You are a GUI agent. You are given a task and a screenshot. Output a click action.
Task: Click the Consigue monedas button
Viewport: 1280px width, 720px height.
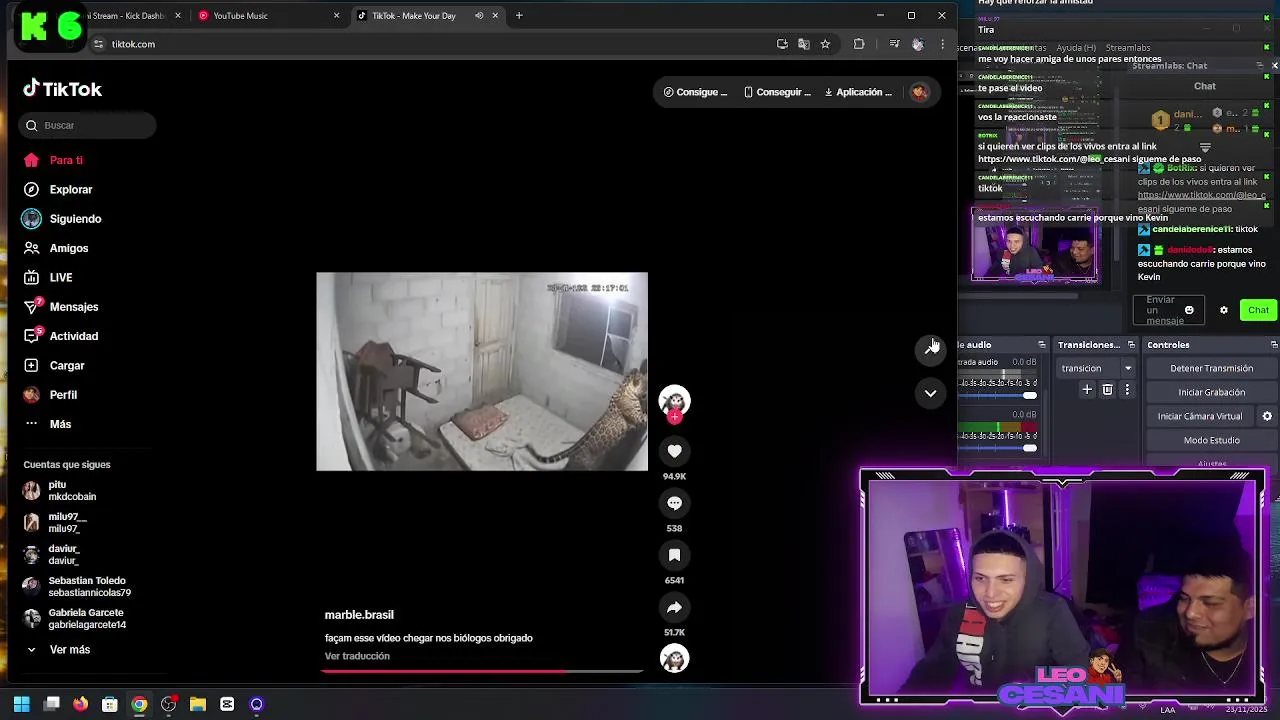click(x=696, y=92)
